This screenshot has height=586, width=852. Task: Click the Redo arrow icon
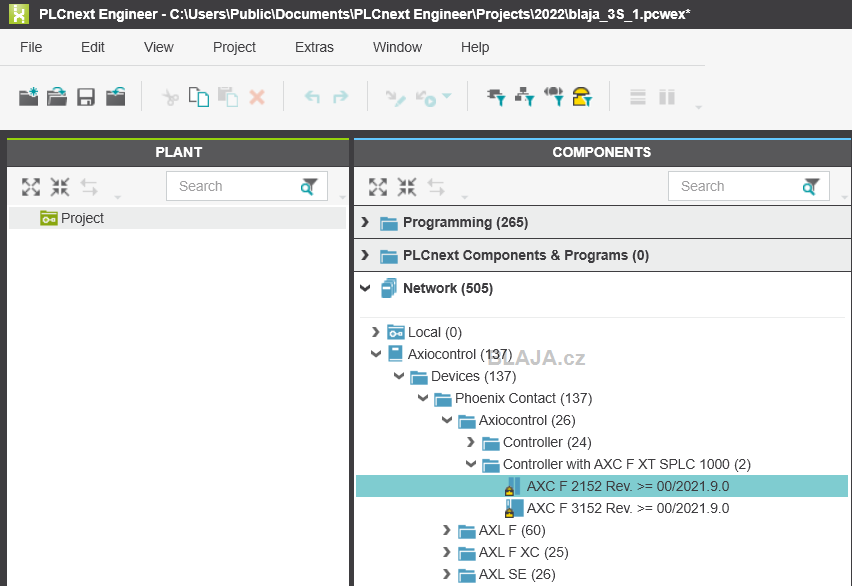[x=341, y=97]
